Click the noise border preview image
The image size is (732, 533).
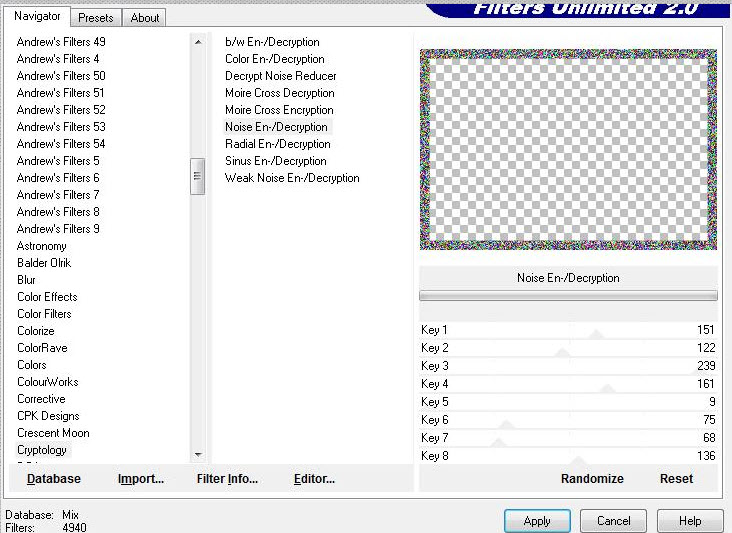click(568, 149)
